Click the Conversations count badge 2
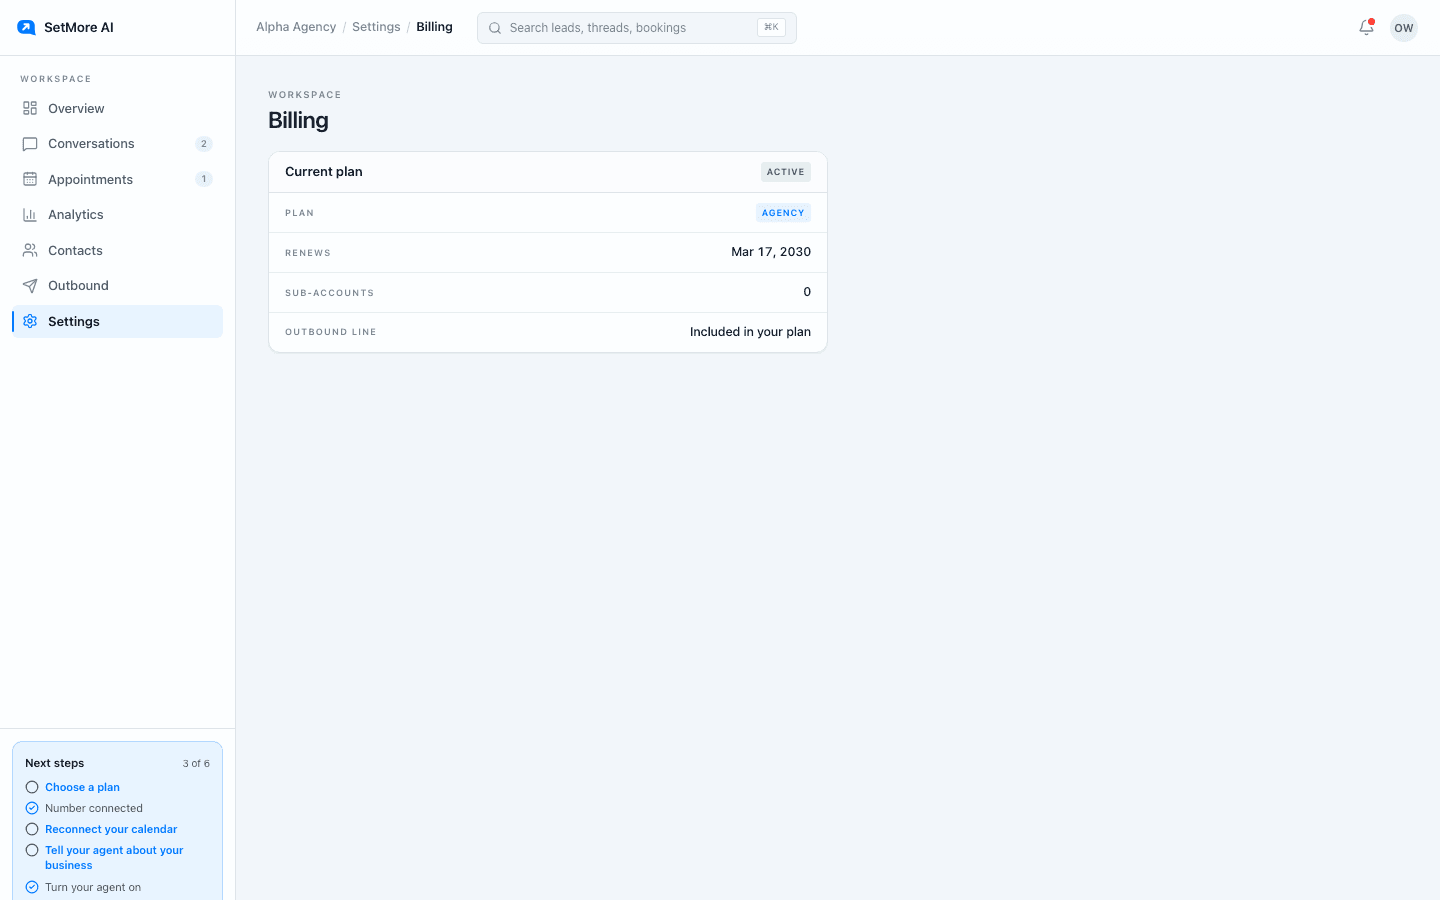Image resolution: width=1440 pixels, height=900 pixels. (x=204, y=144)
